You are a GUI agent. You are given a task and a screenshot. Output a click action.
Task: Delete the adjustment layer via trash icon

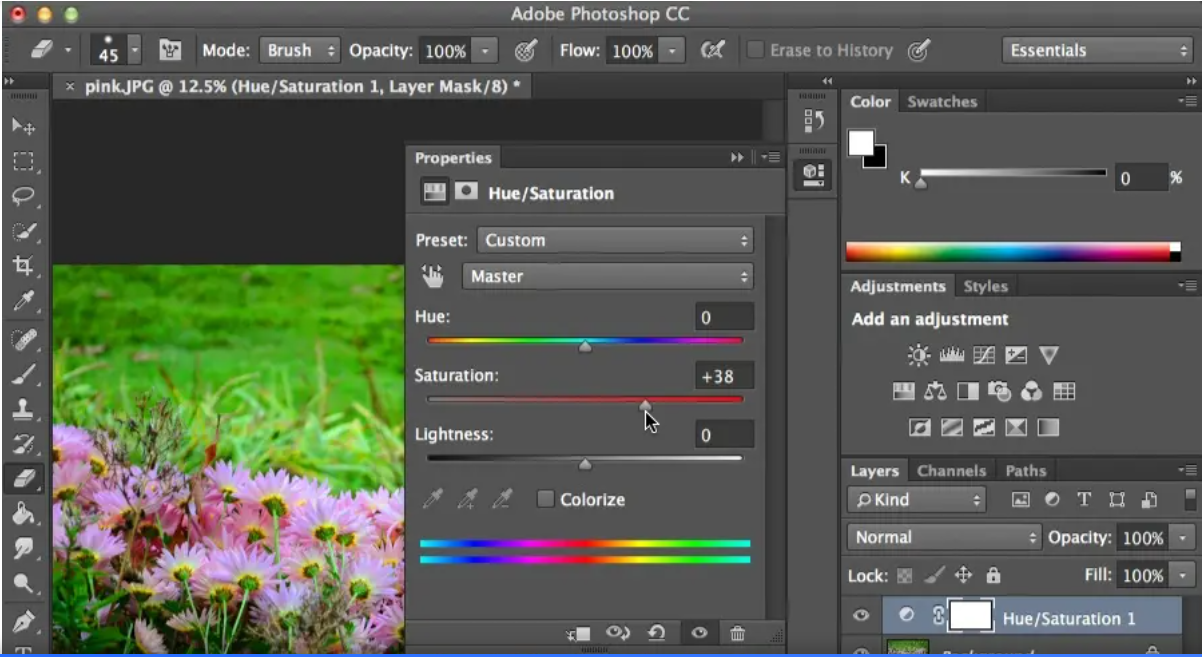(737, 633)
